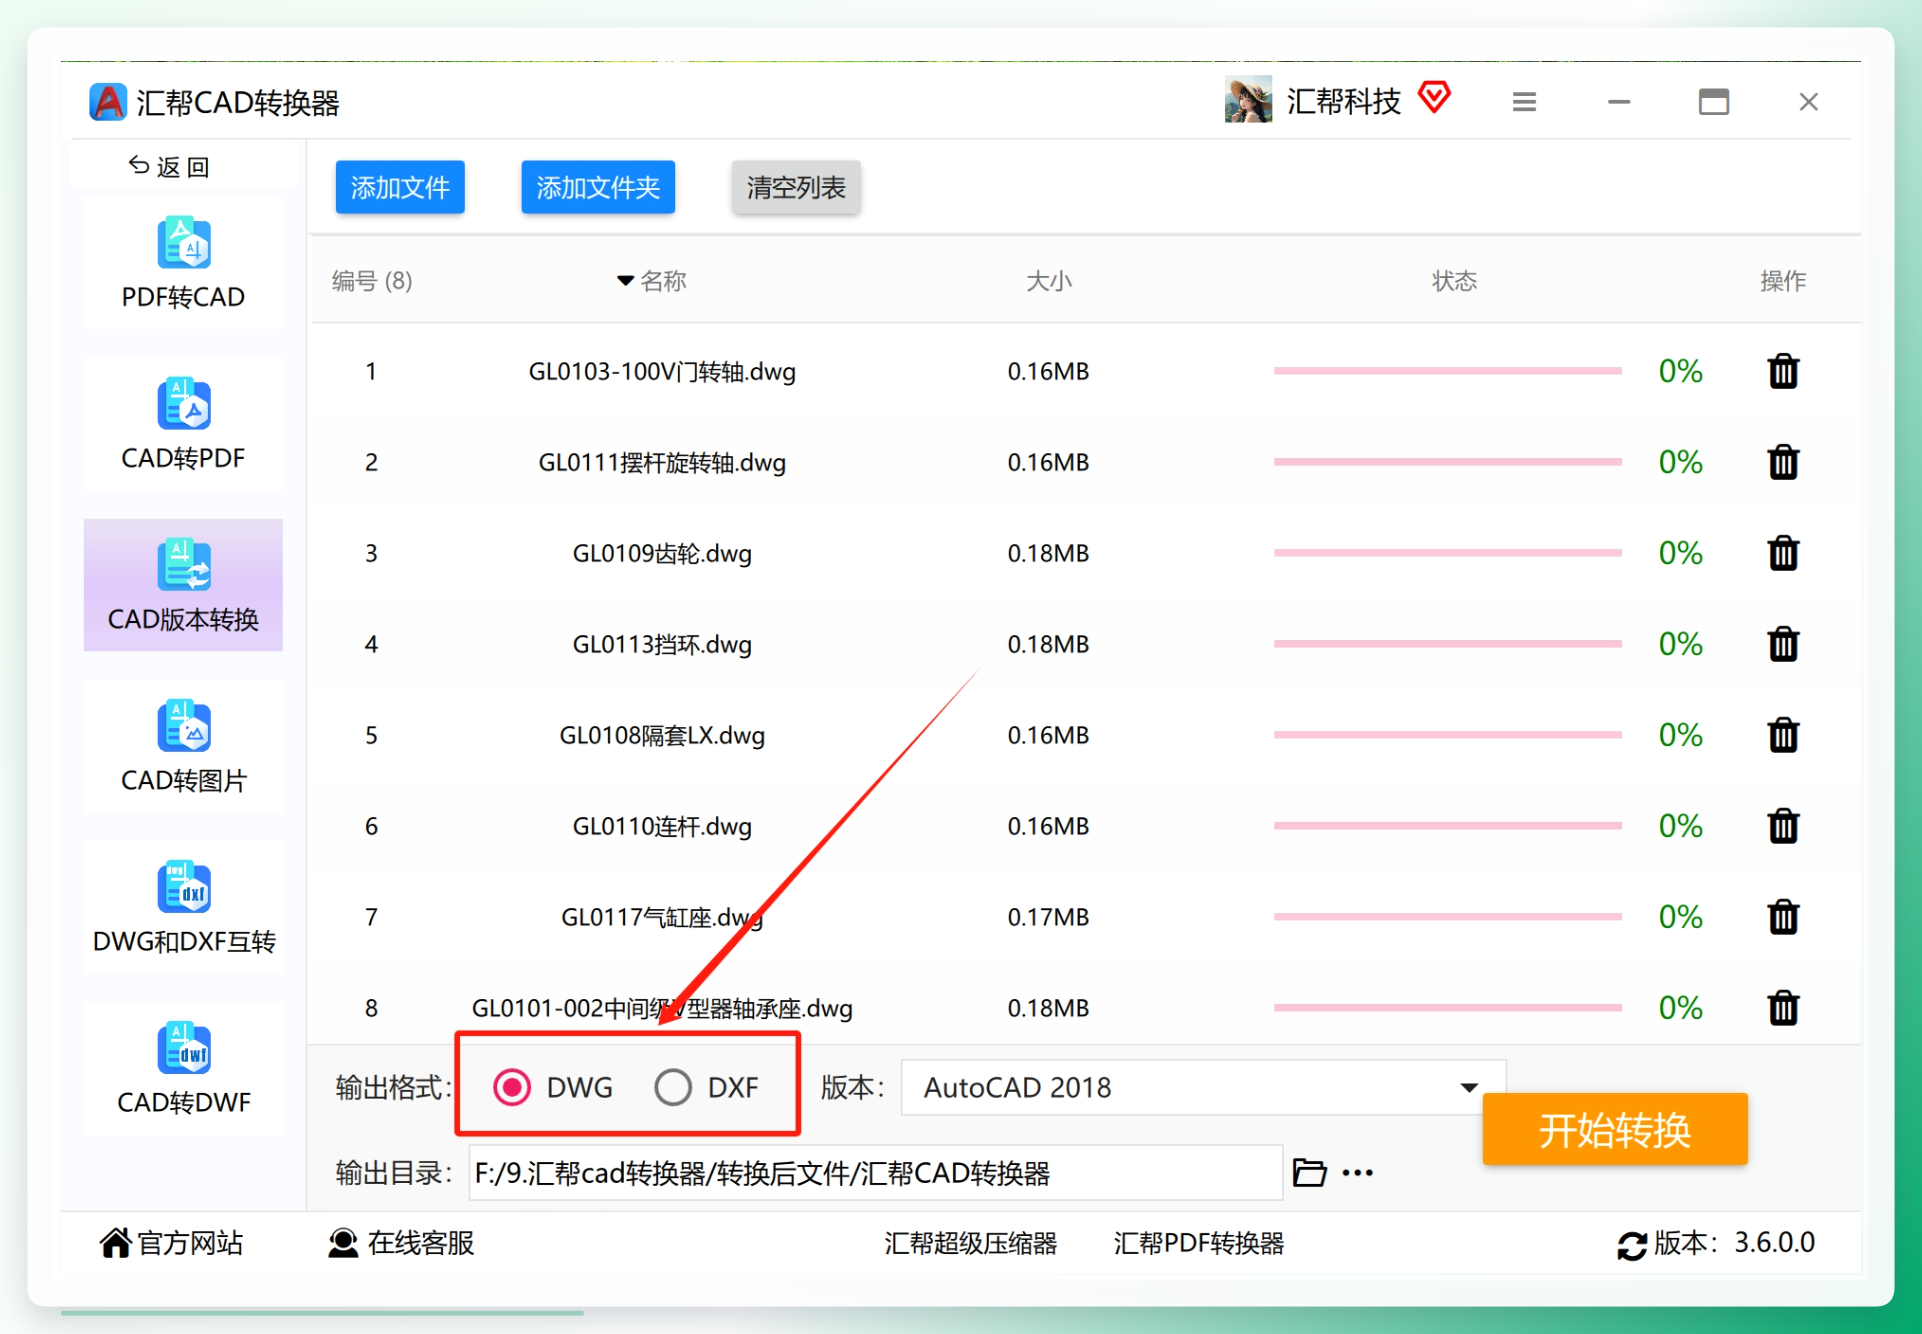Delete file GL0110连杆.dwg via trash icon
This screenshot has width=1922, height=1334.
click(1783, 826)
